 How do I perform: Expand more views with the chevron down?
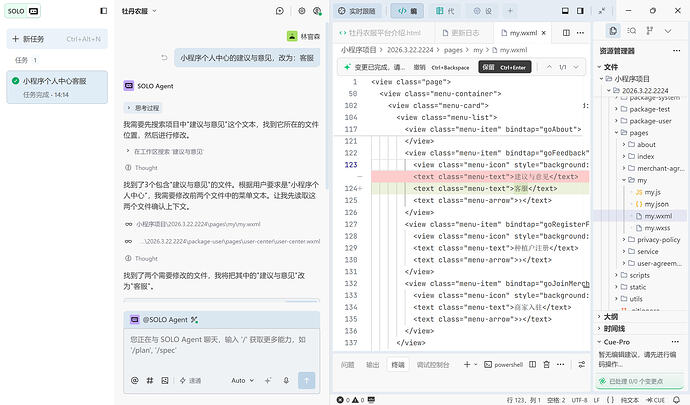668,31
